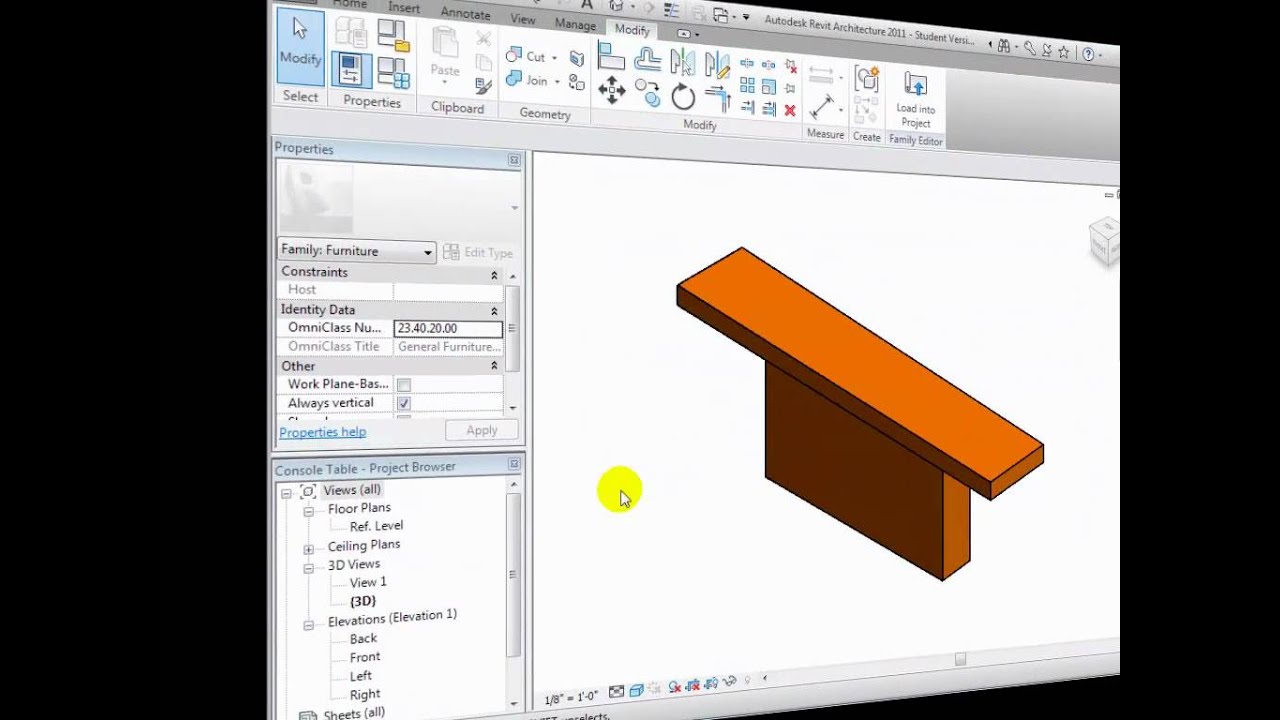Close the Project Browser panel
This screenshot has width=1280, height=720.
(514, 464)
